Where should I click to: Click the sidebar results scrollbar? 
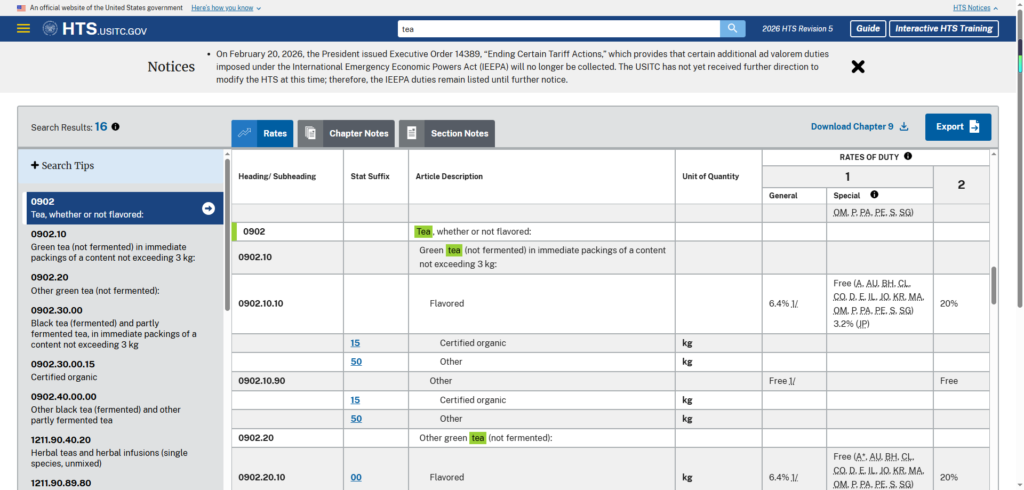point(227,235)
